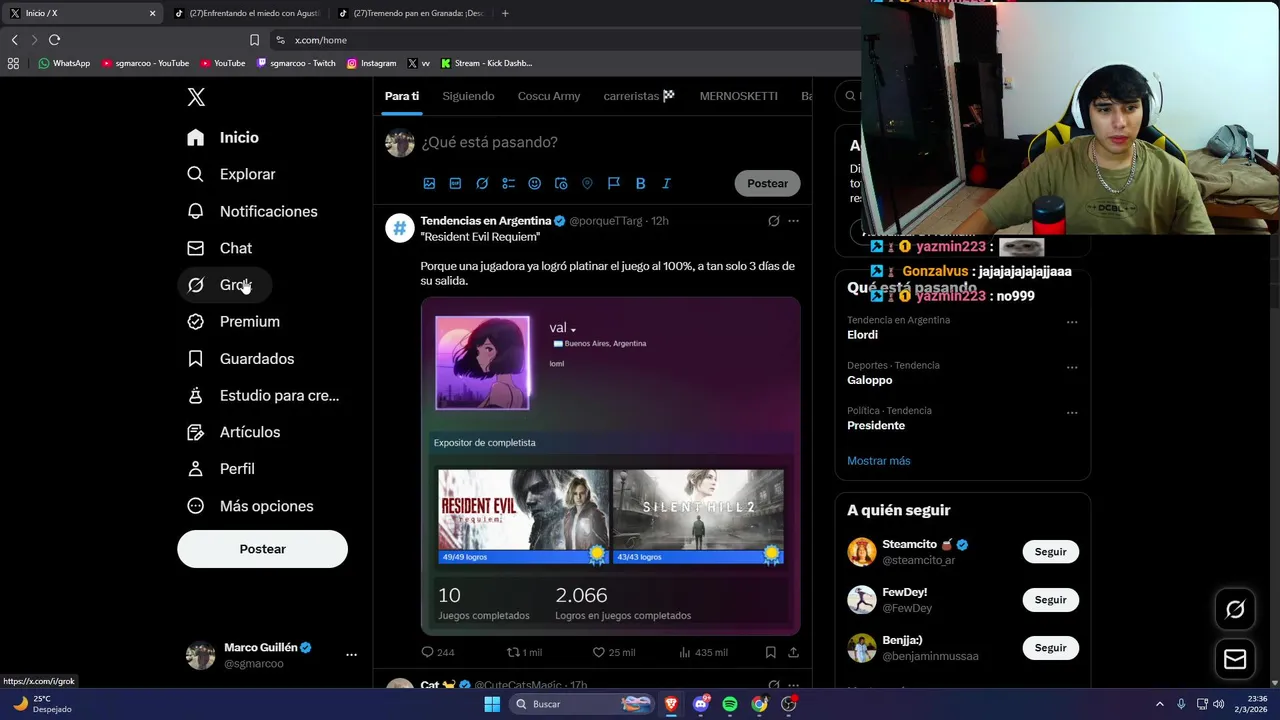Add a poll to the post
Screen dimensions: 1280x720
coord(508,183)
